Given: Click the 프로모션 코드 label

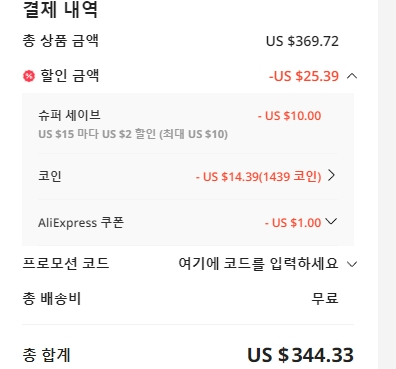Looking at the screenshot, I should 66,263.
